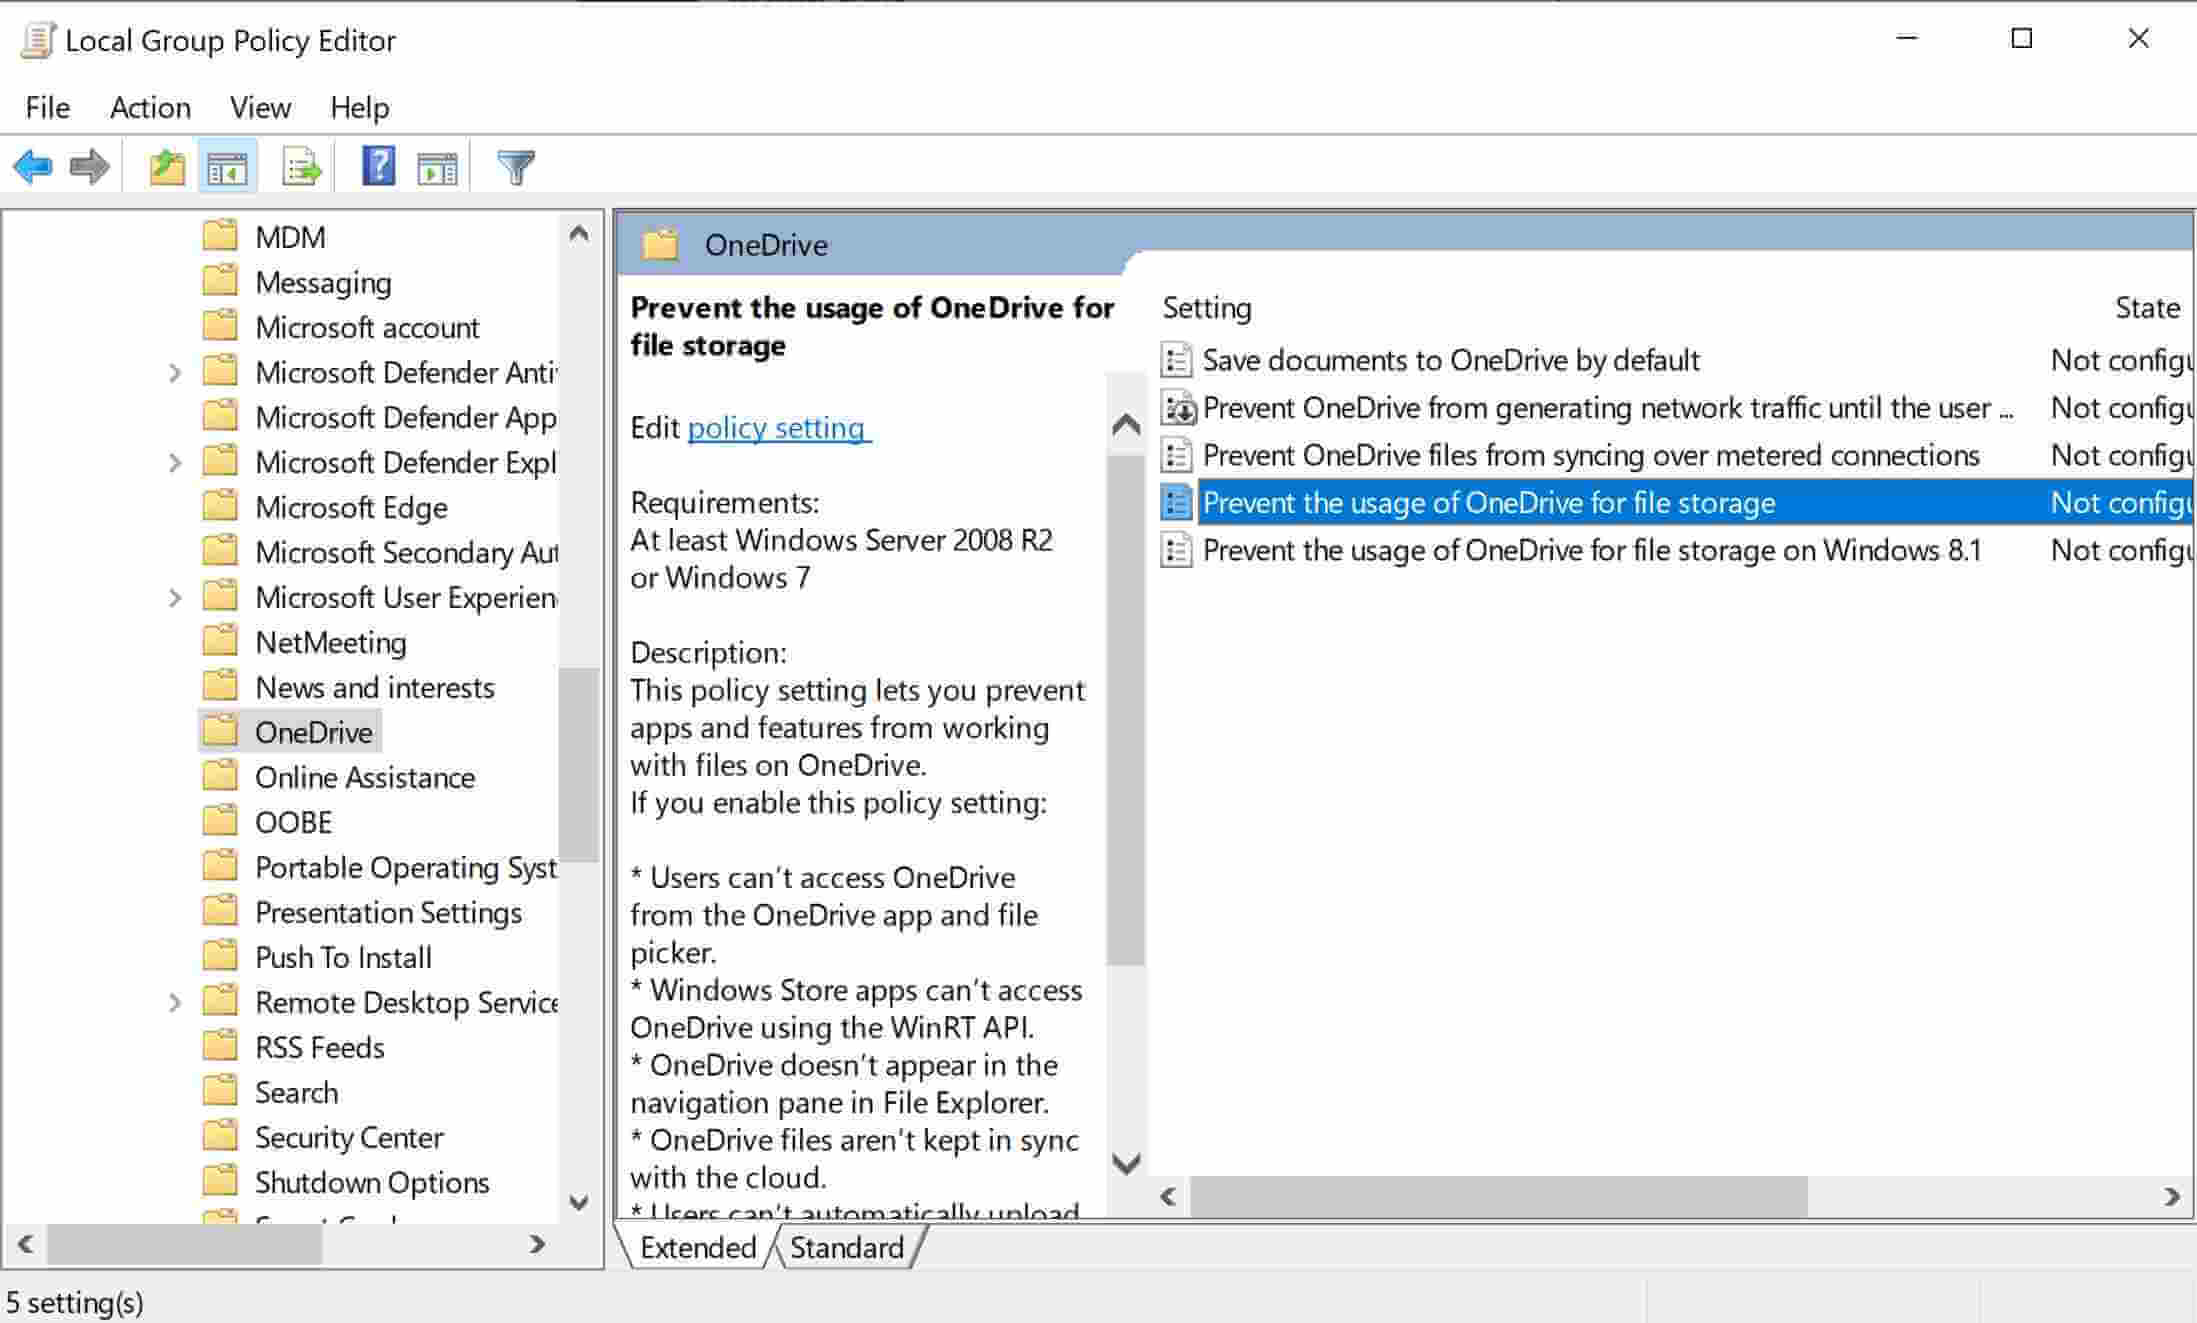Click the policy setting link

point(778,428)
